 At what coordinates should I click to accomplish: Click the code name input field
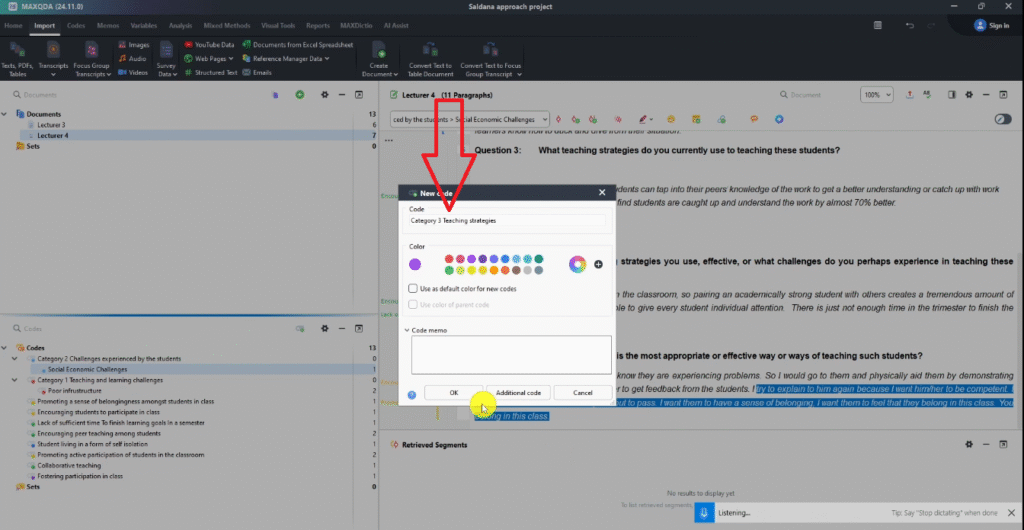tap(507, 220)
